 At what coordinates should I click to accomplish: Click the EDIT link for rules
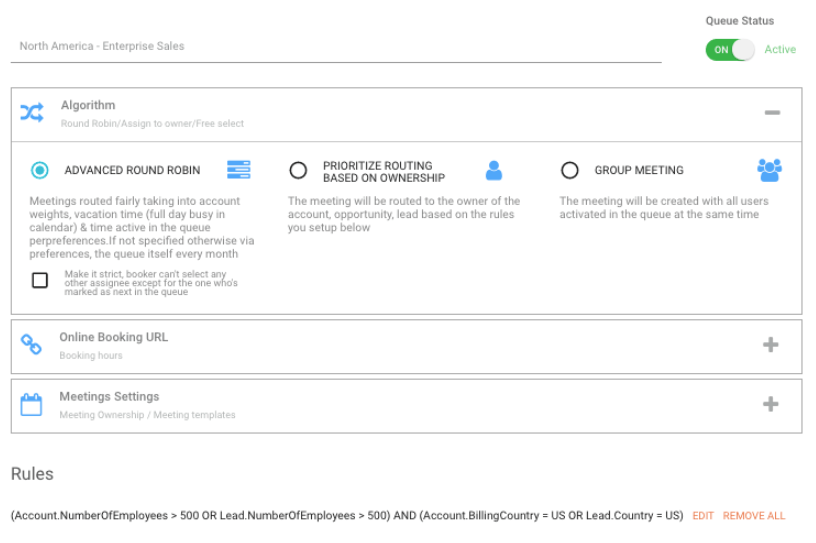(703, 516)
